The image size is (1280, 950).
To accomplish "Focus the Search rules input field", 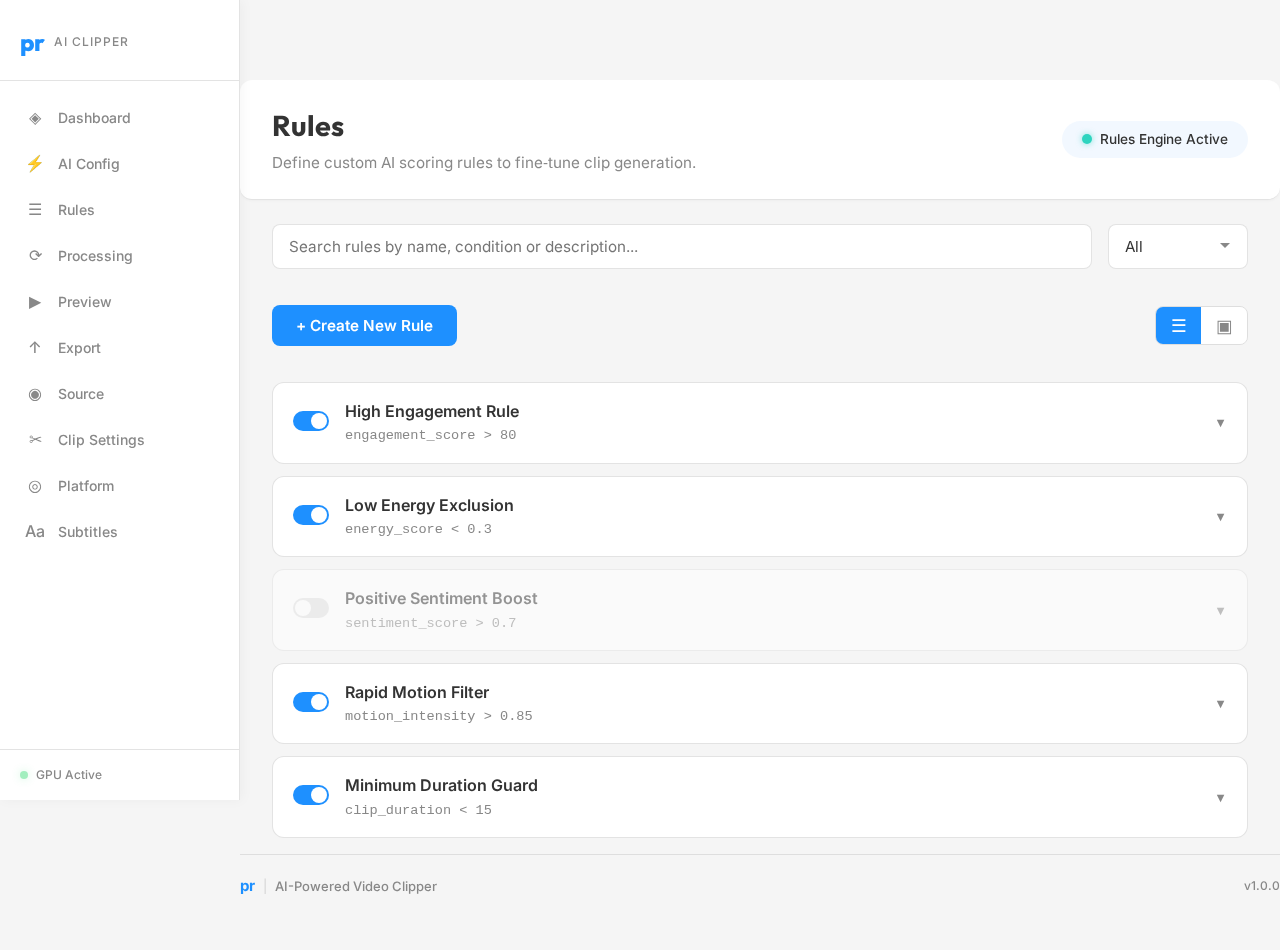I will (x=682, y=247).
